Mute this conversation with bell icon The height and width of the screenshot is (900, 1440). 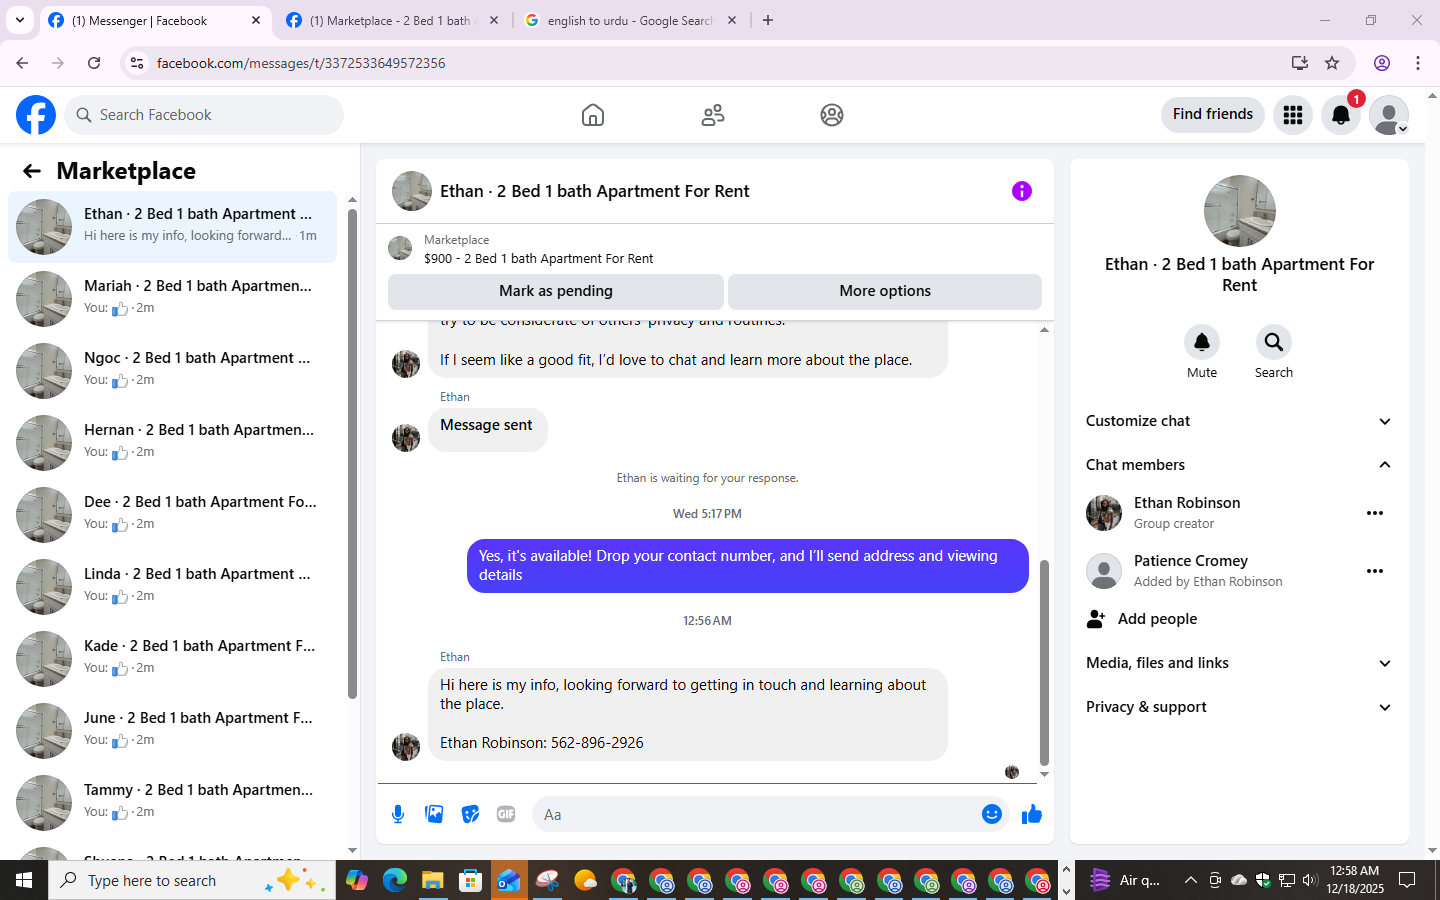1202,342
